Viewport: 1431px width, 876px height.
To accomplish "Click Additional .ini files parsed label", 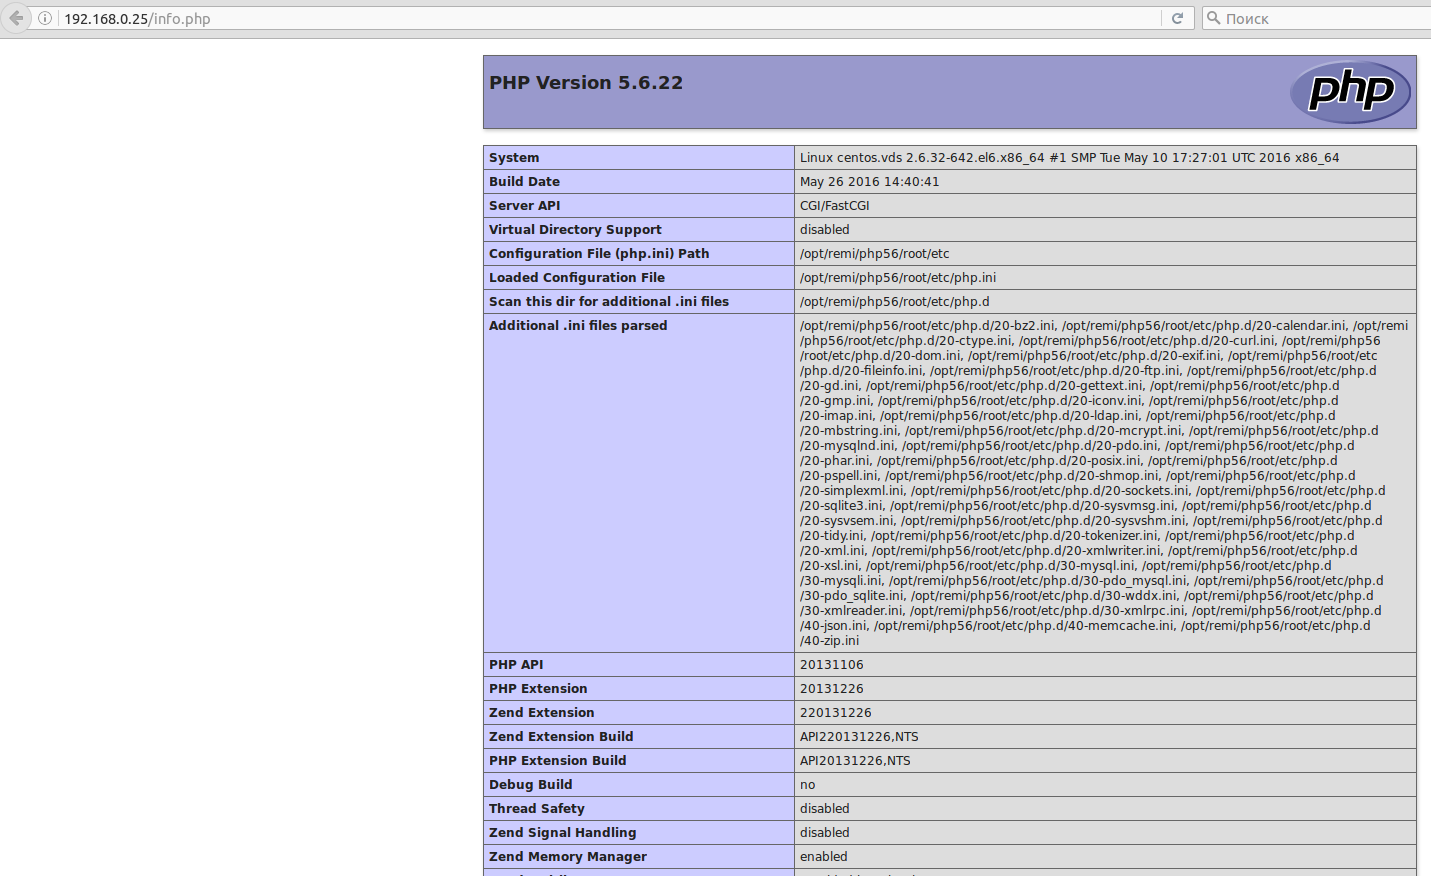I will tap(578, 326).
